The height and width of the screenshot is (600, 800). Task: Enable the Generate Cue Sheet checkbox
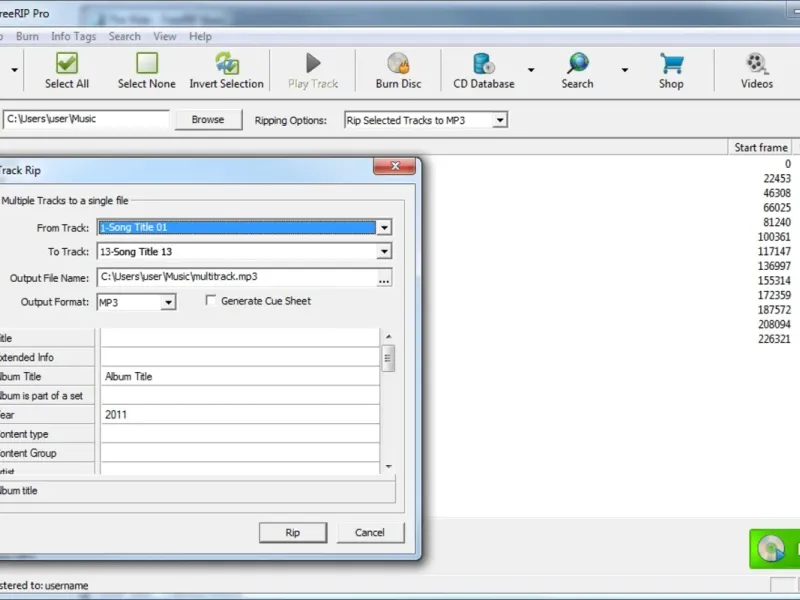point(211,301)
